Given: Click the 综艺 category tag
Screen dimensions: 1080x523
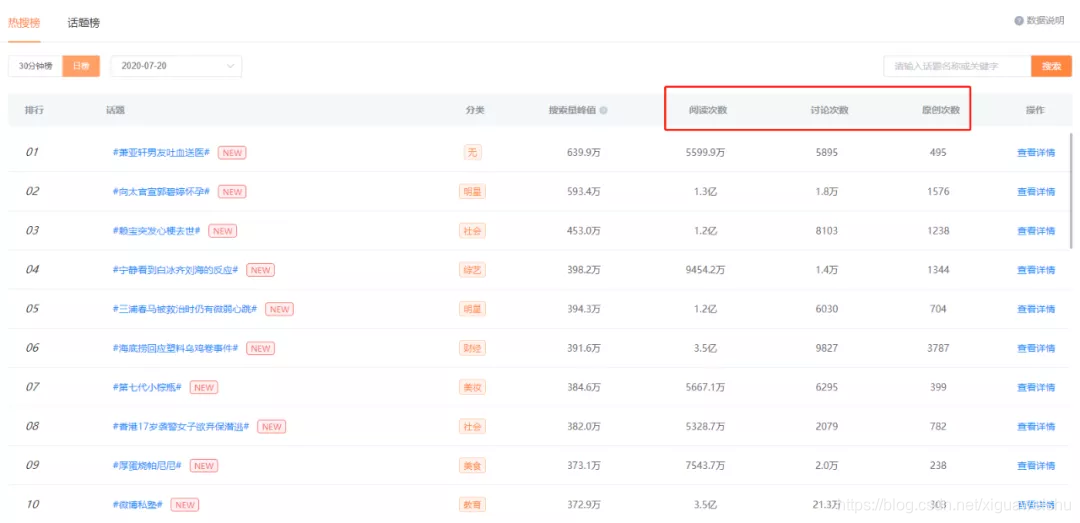Looking at the screenshot, I should click(472, 270).
